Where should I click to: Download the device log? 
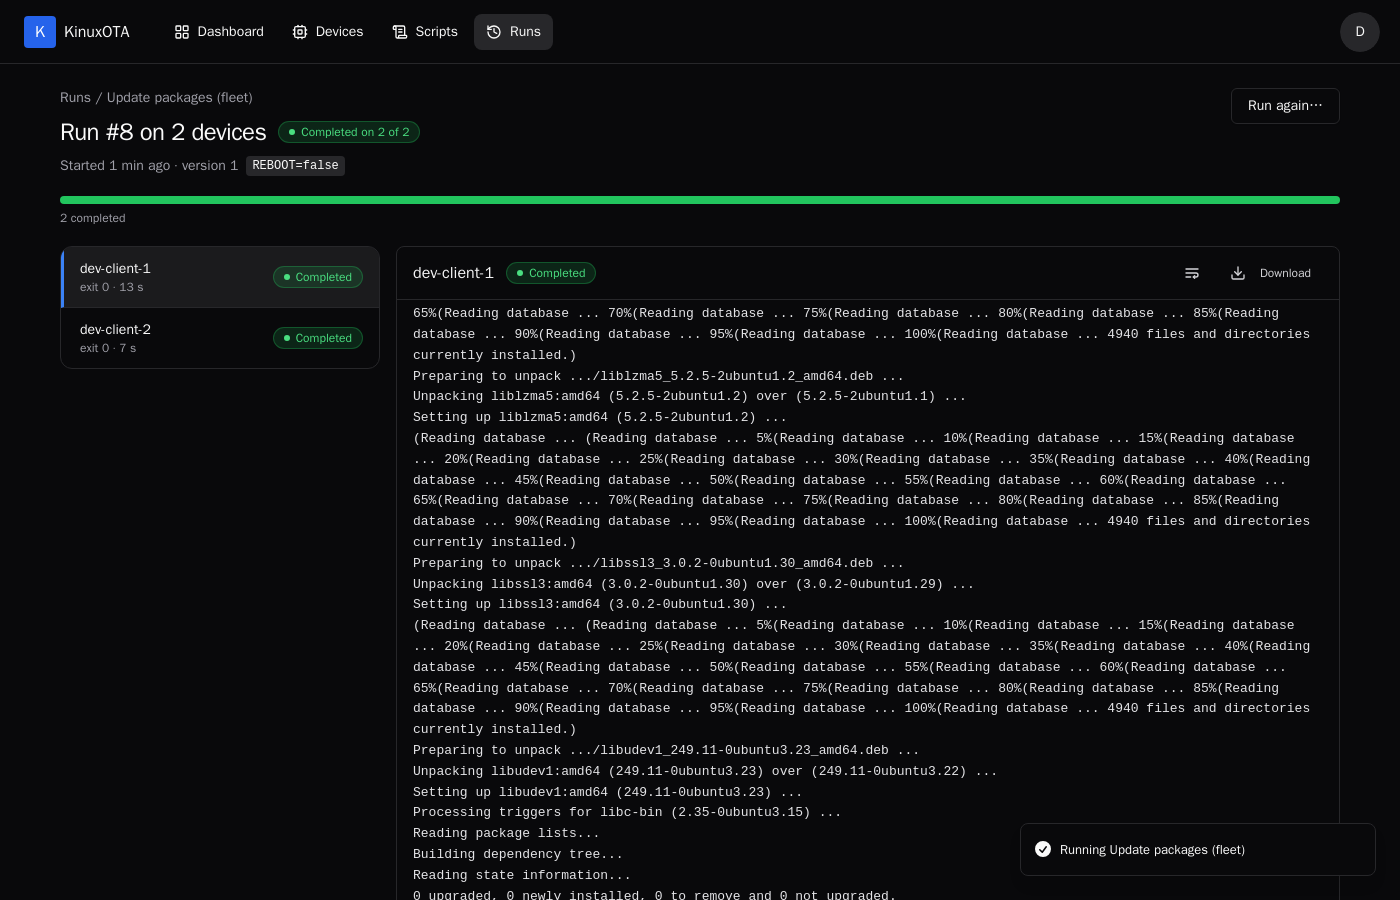[1271, 273]
